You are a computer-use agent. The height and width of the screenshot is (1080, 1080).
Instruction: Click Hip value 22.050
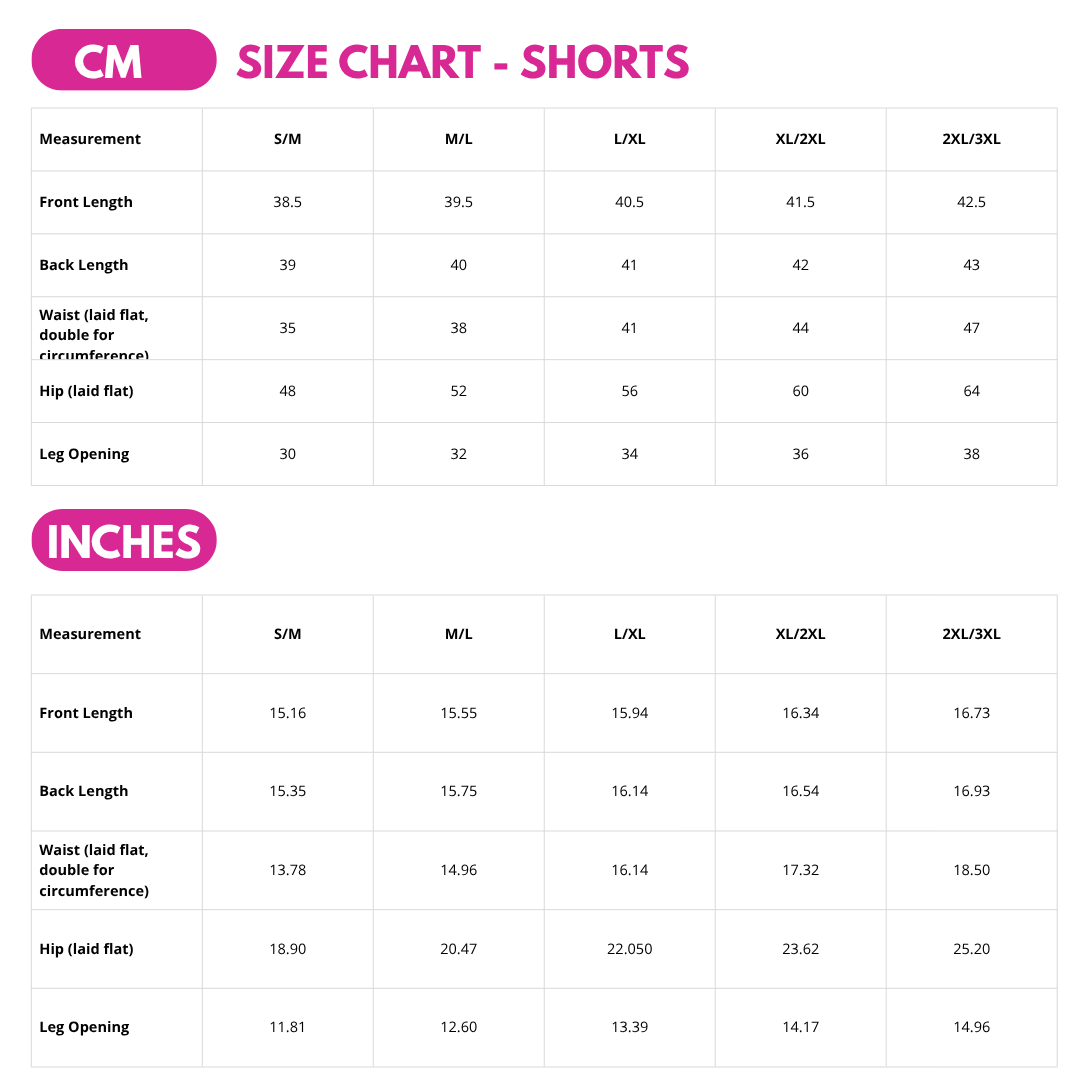(630, 949)
